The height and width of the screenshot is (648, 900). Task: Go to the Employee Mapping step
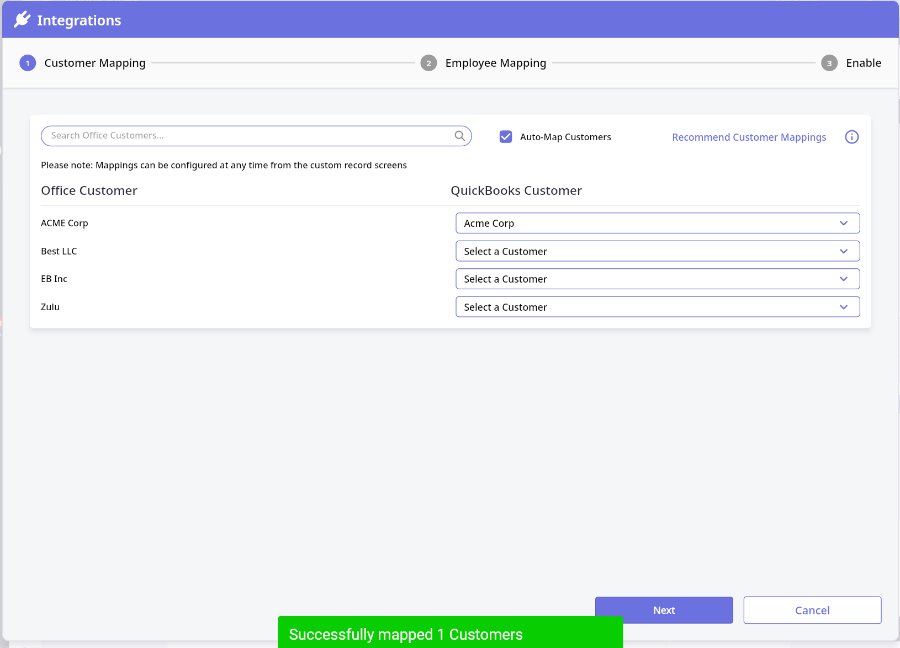[x=495, y=63]
